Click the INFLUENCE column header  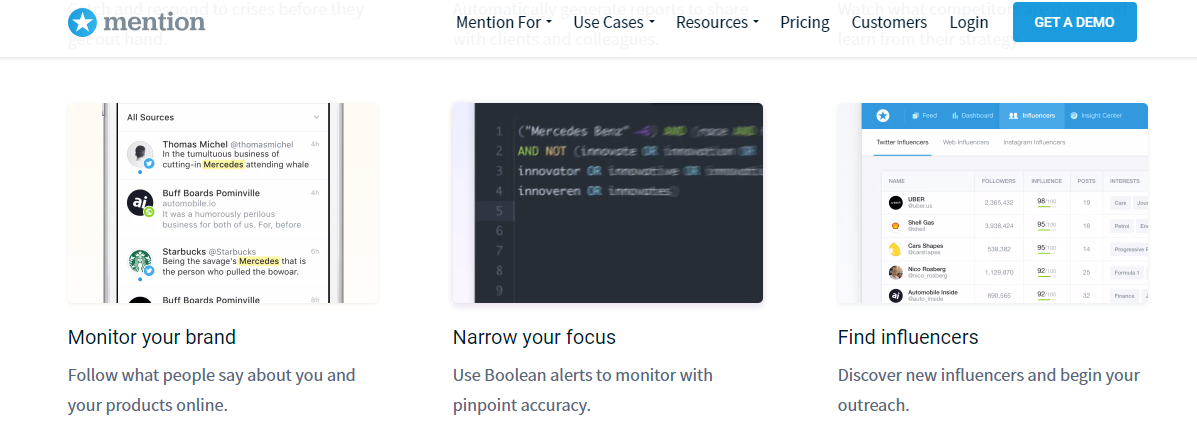pyautogui.click(x=1047, y=182)
